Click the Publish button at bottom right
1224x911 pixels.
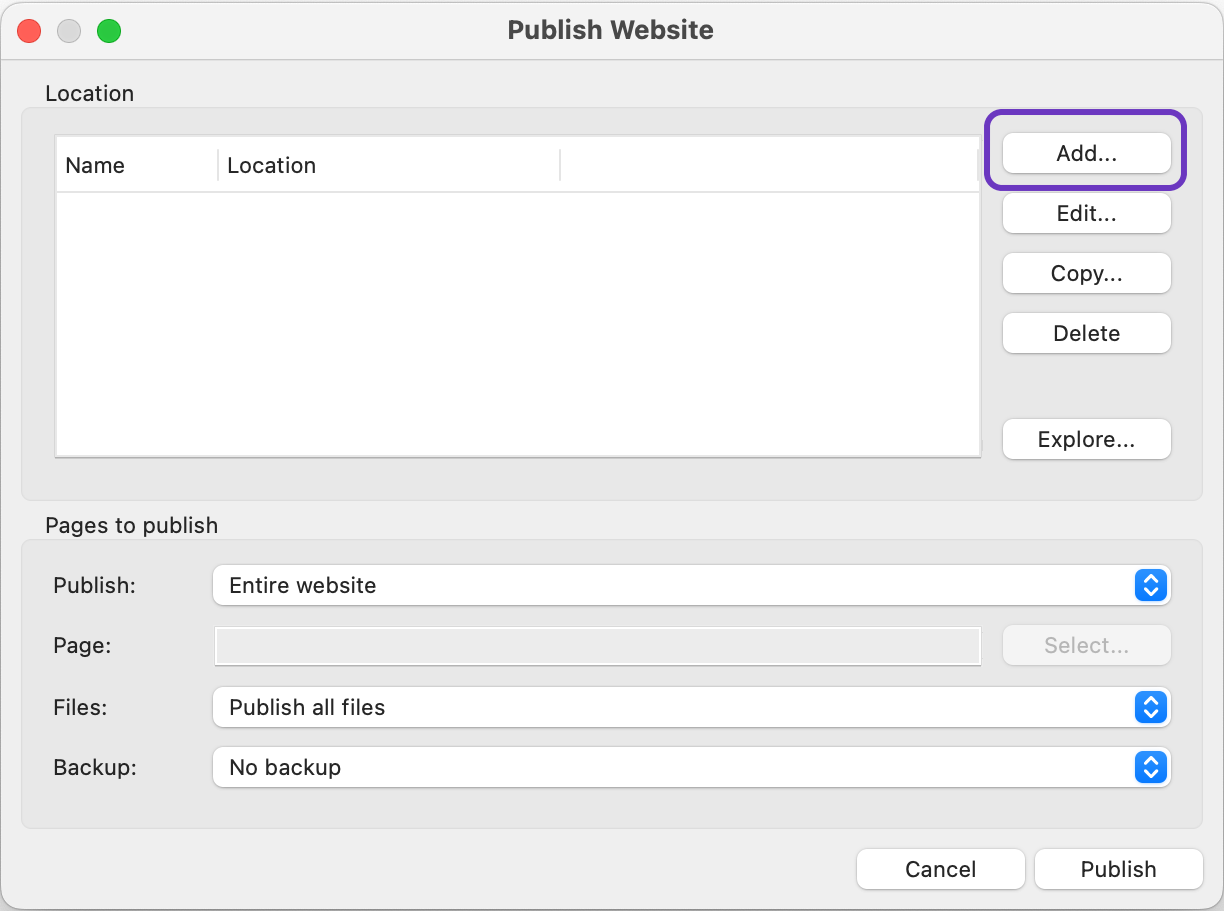coord(1118,870)
